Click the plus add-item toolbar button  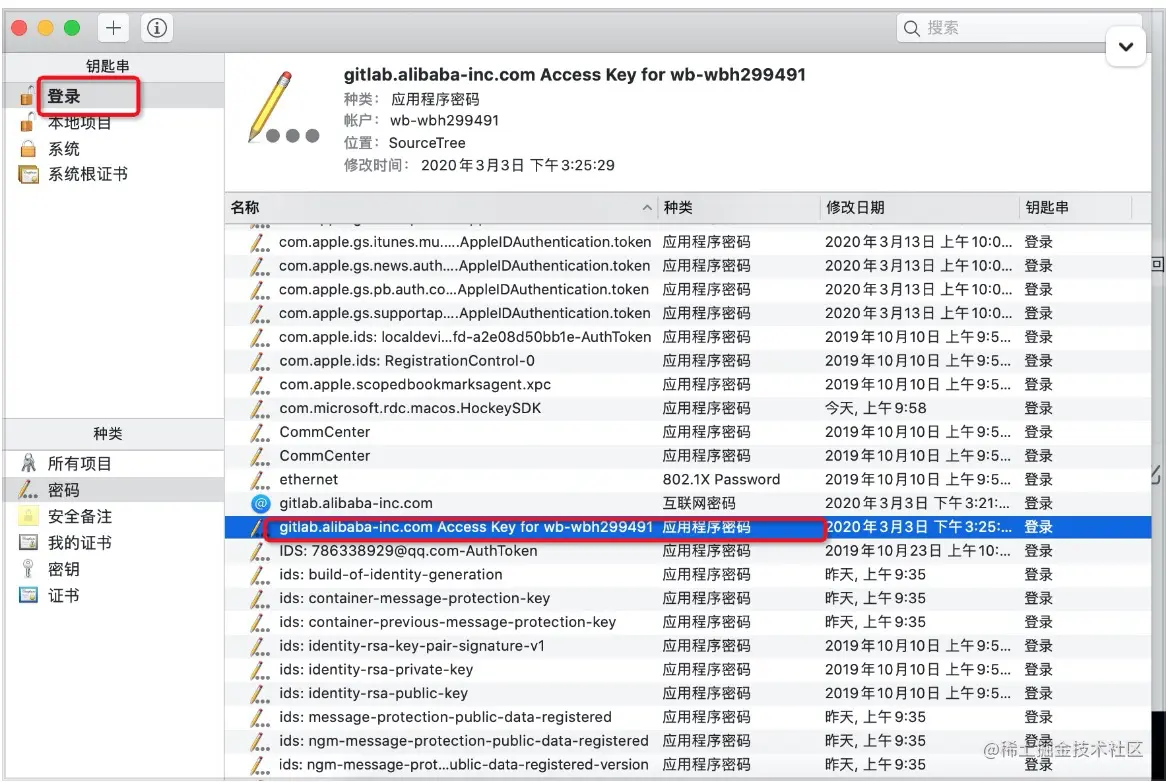click(x=113, y=28)
